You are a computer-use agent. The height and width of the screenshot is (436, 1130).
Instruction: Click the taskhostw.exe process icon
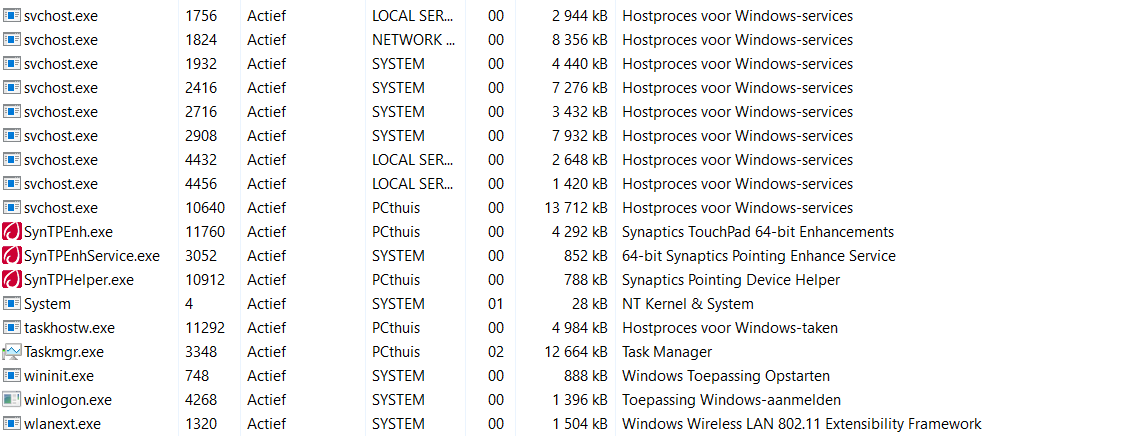pos(12,328)
